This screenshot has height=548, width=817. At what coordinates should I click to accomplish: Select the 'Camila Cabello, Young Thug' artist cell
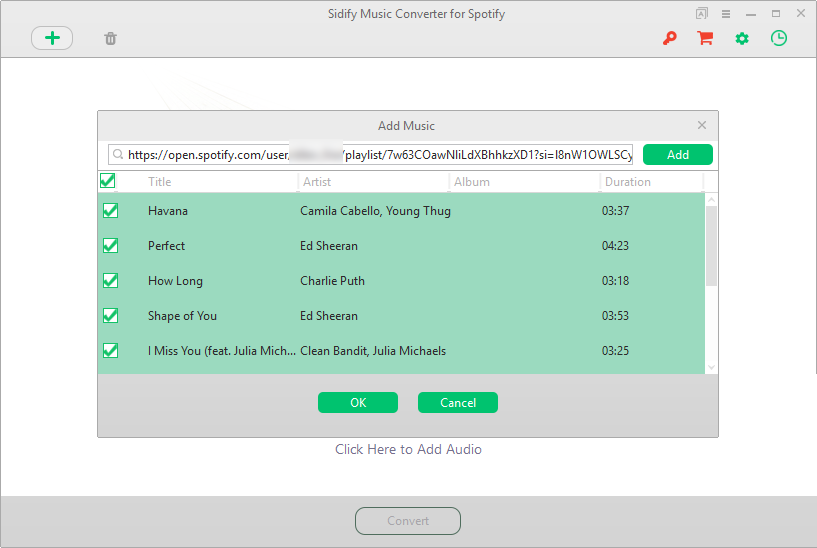pos(375,211)
